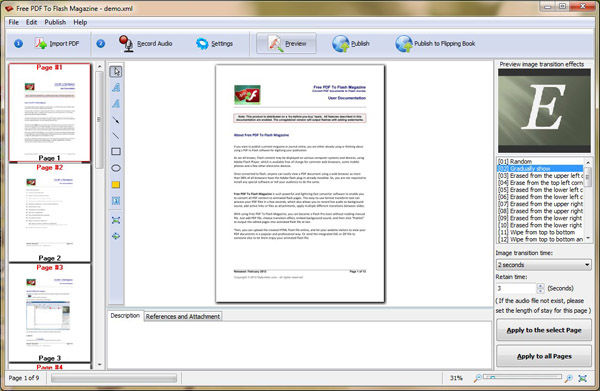Click the Apply to all Pages button
The width and height of the screenshot is (600, 391).
point(544,356)
